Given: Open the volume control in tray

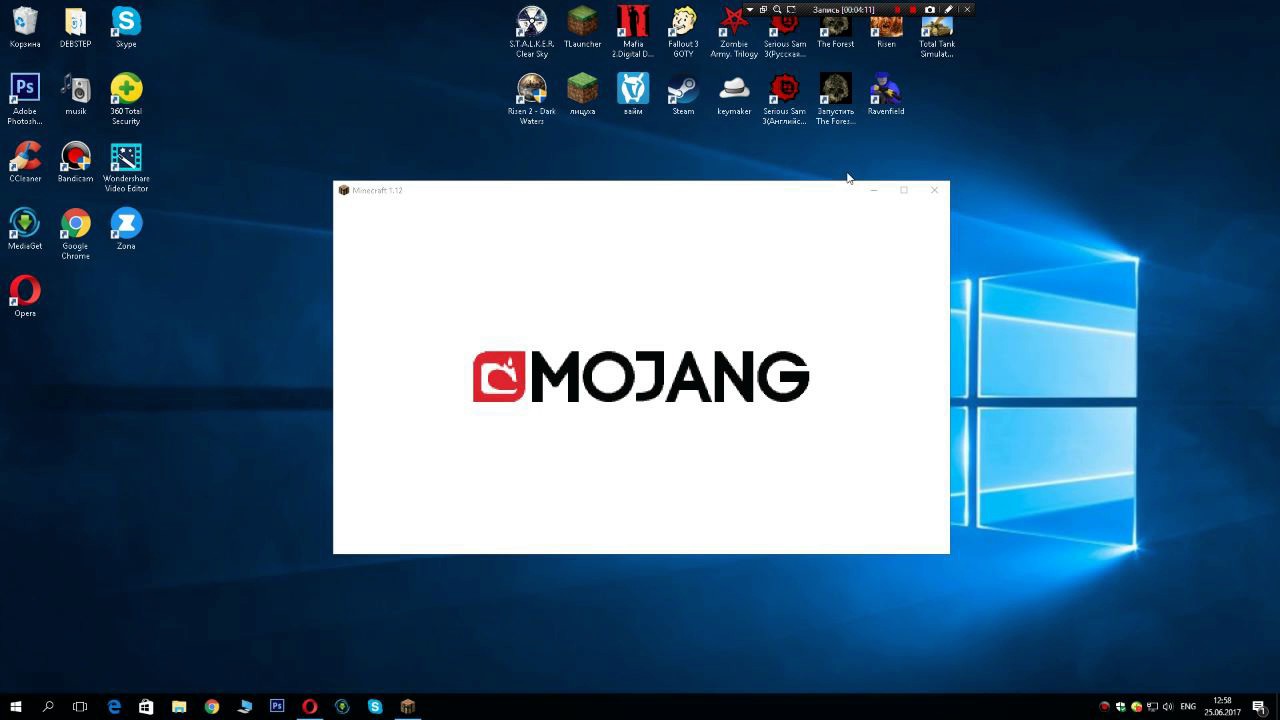Looking at the screenshot, I should pyautogui.click(x=1168, y=707).
